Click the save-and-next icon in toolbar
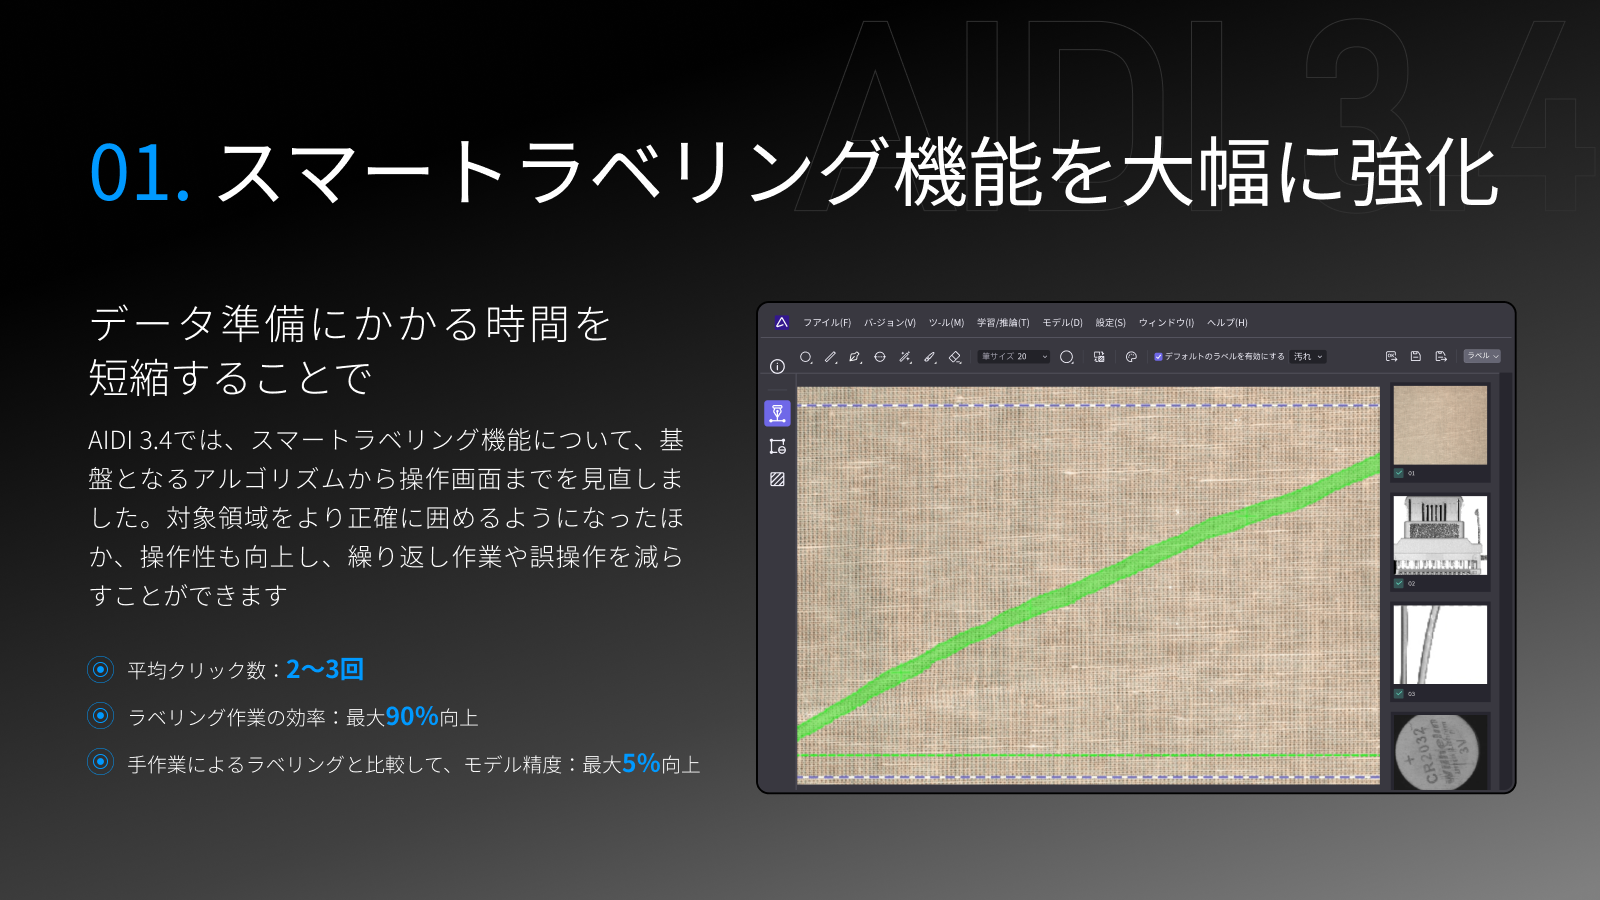The height and width of the screenshot is (900, 1600). point(1441,356)
